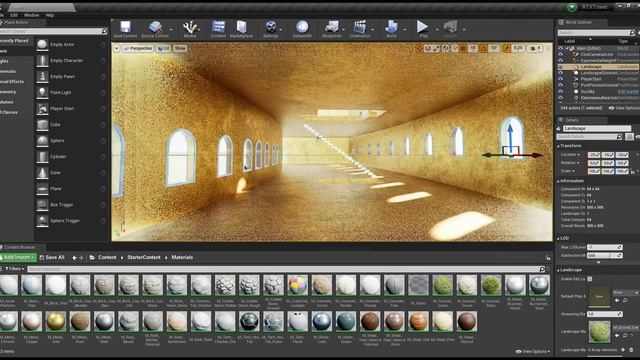This screenshot has width=640, height=360.
Task: Open the Modes toolbar icon
Action: point(190,29)
